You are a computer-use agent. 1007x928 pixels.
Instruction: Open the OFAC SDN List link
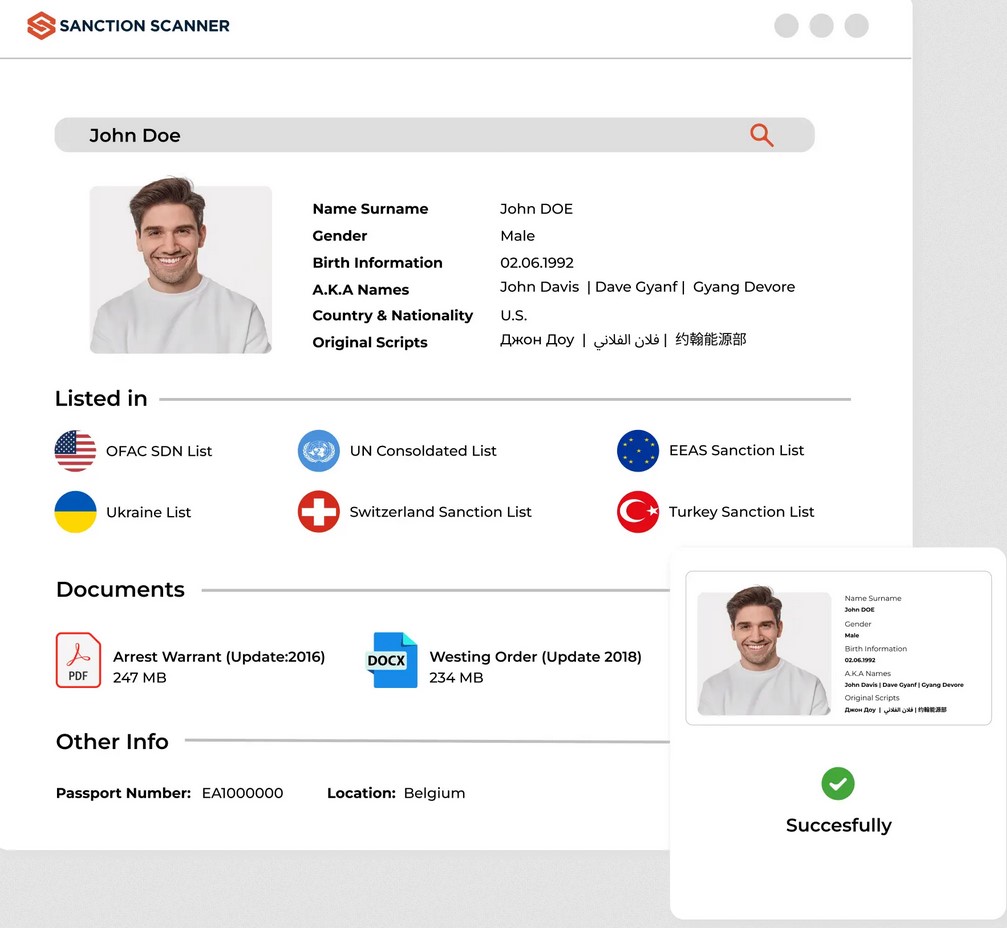(159, 451)
